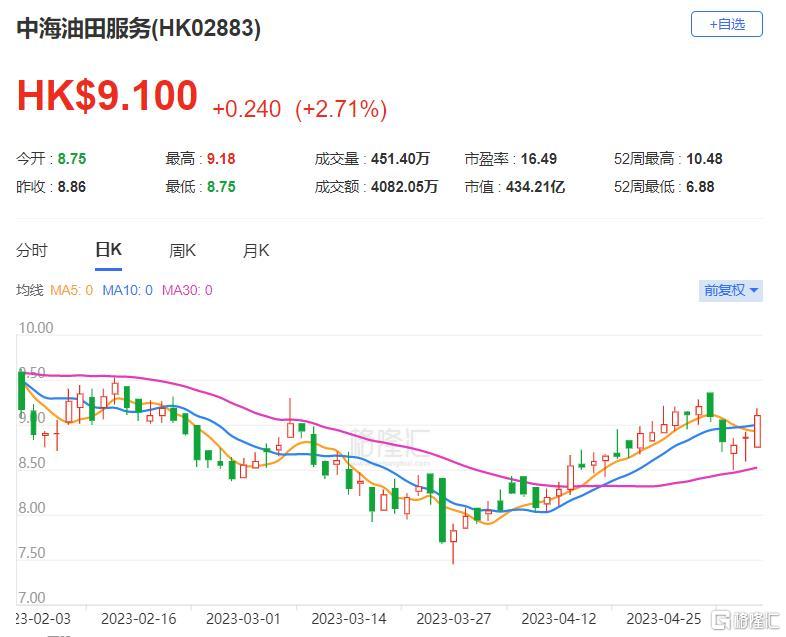Open the 周K chart tab
Image resolution: width=786 pixels, height=637 pixels.
[x=182, y=250]
